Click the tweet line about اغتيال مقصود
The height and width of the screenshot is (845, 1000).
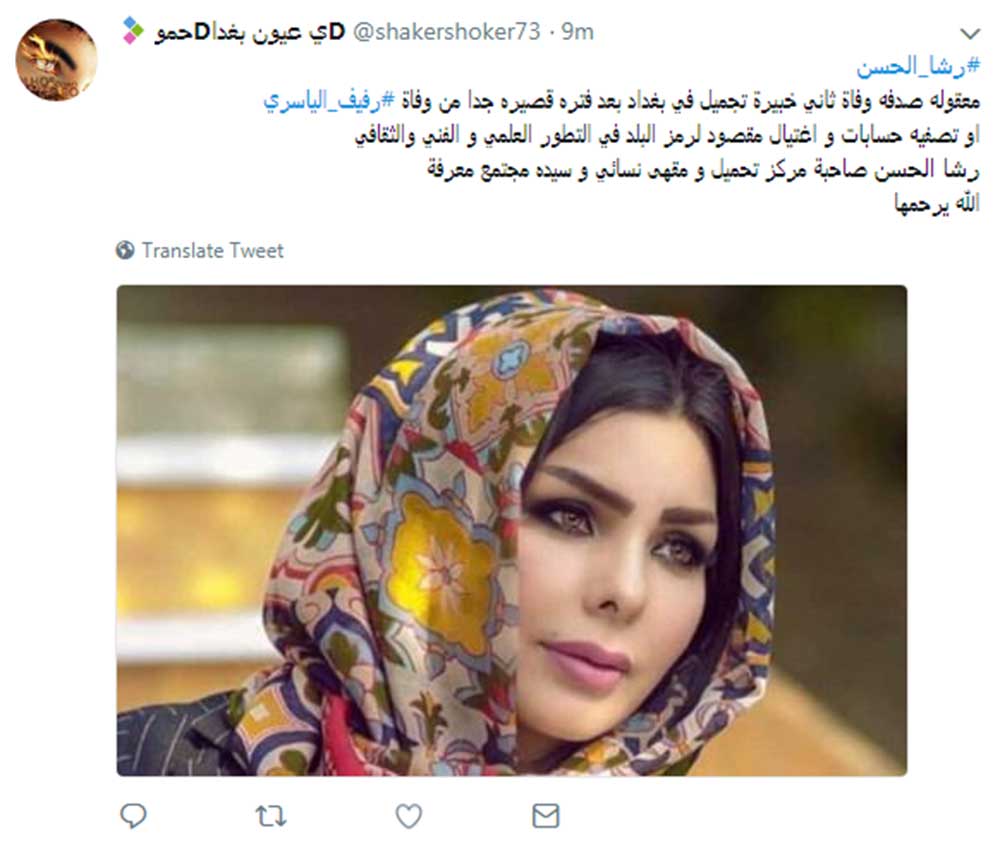(667, 135)
